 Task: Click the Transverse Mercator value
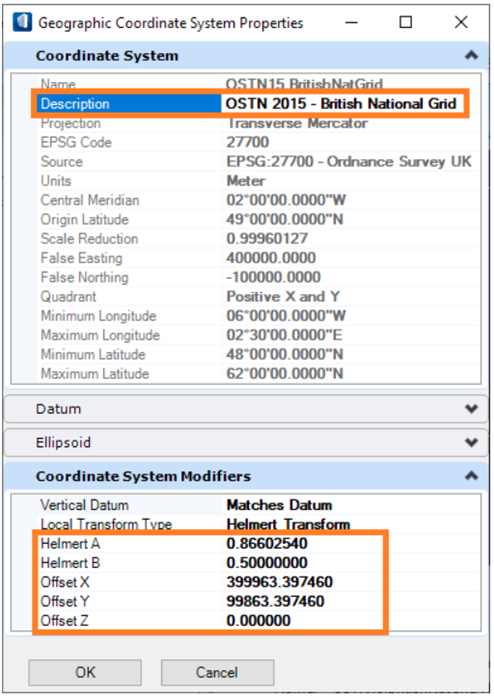(x=297, y=123)
